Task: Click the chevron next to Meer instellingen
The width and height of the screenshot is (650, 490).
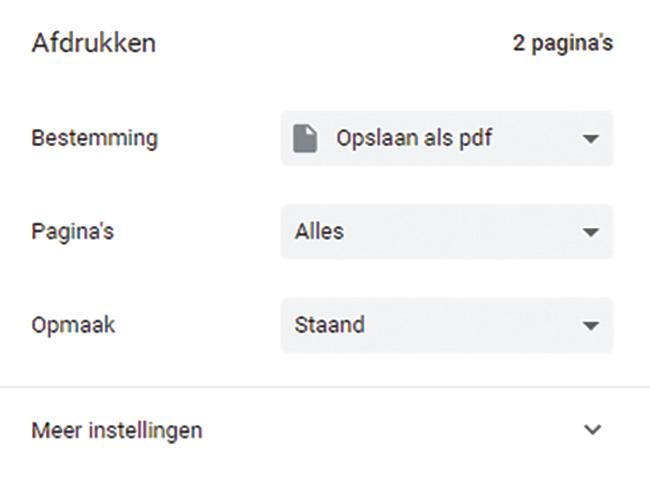Action: pyautogui.click(x=592, y=430)
